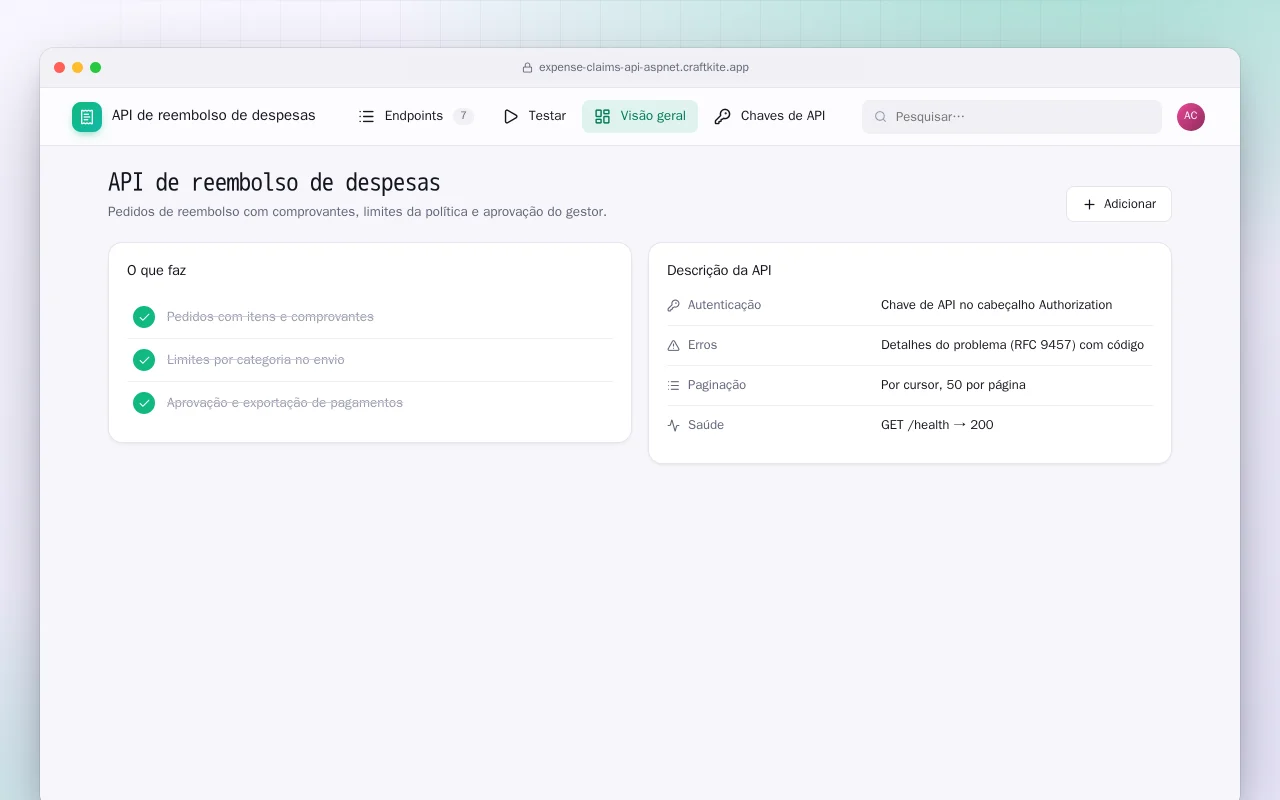Image resolution: width=1280 pixels, height=800 pixels.
Task: Select the Visão geral tab
Action: click(640, 116)
